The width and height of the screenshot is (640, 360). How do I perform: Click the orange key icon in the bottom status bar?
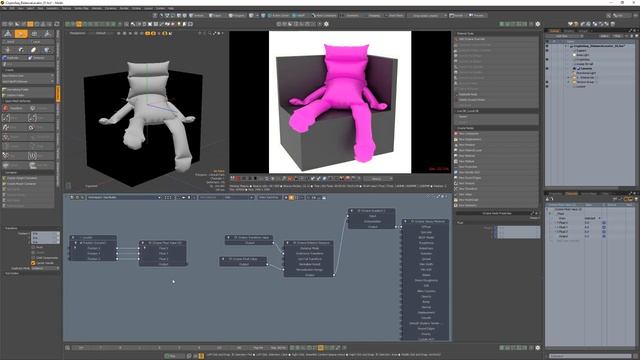coord(201,356)
